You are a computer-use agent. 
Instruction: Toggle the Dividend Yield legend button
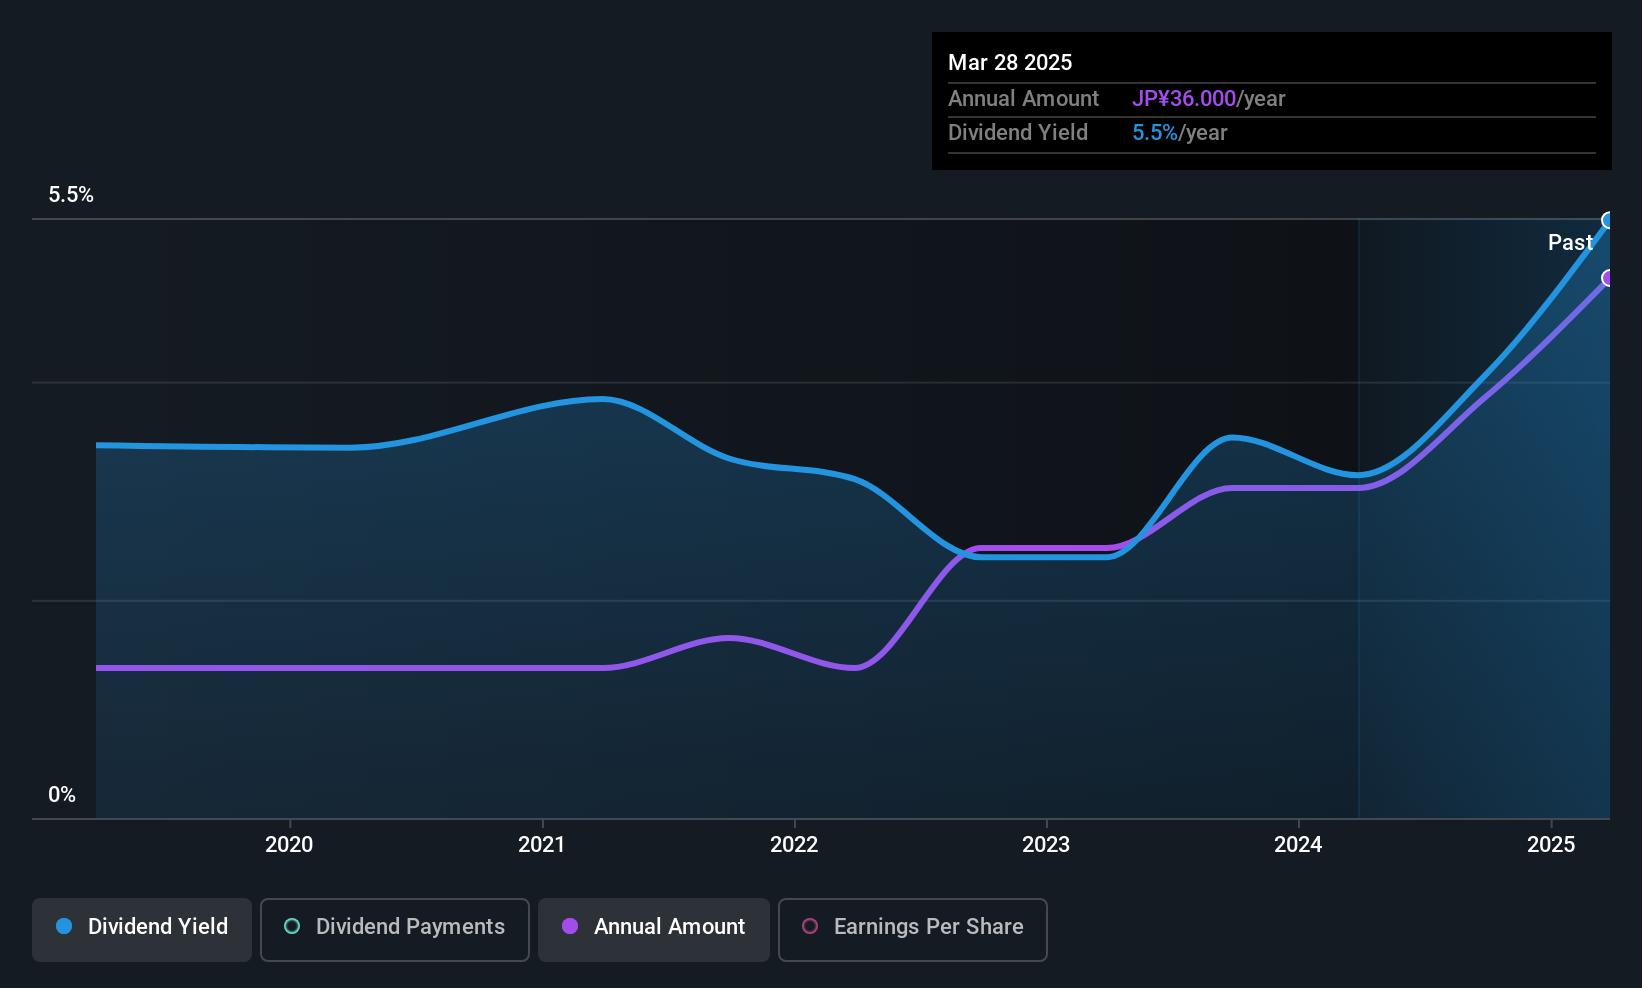[142, 928]
